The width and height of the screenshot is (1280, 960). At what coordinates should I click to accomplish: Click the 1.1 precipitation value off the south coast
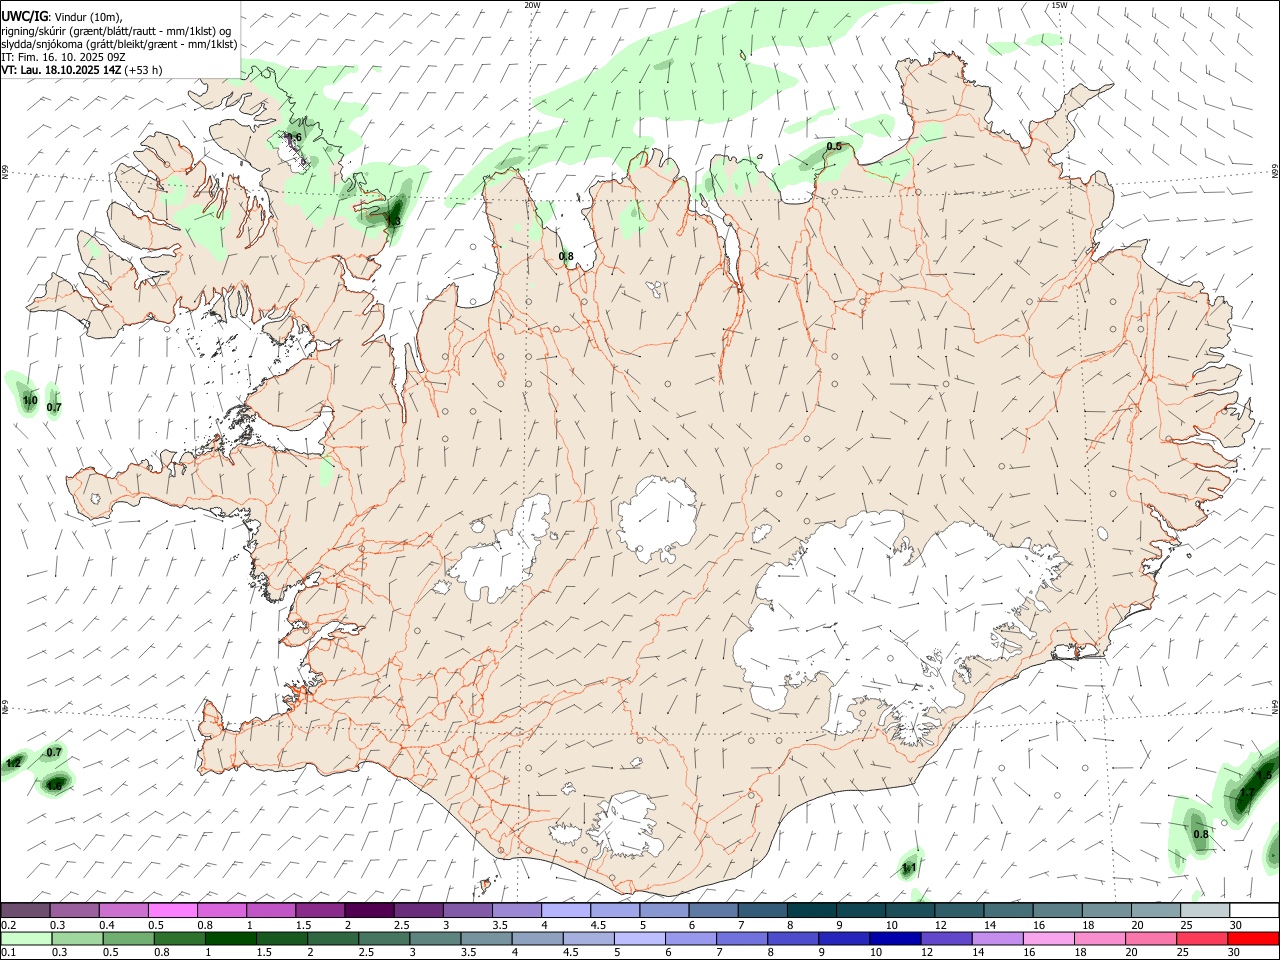point(909,867)
